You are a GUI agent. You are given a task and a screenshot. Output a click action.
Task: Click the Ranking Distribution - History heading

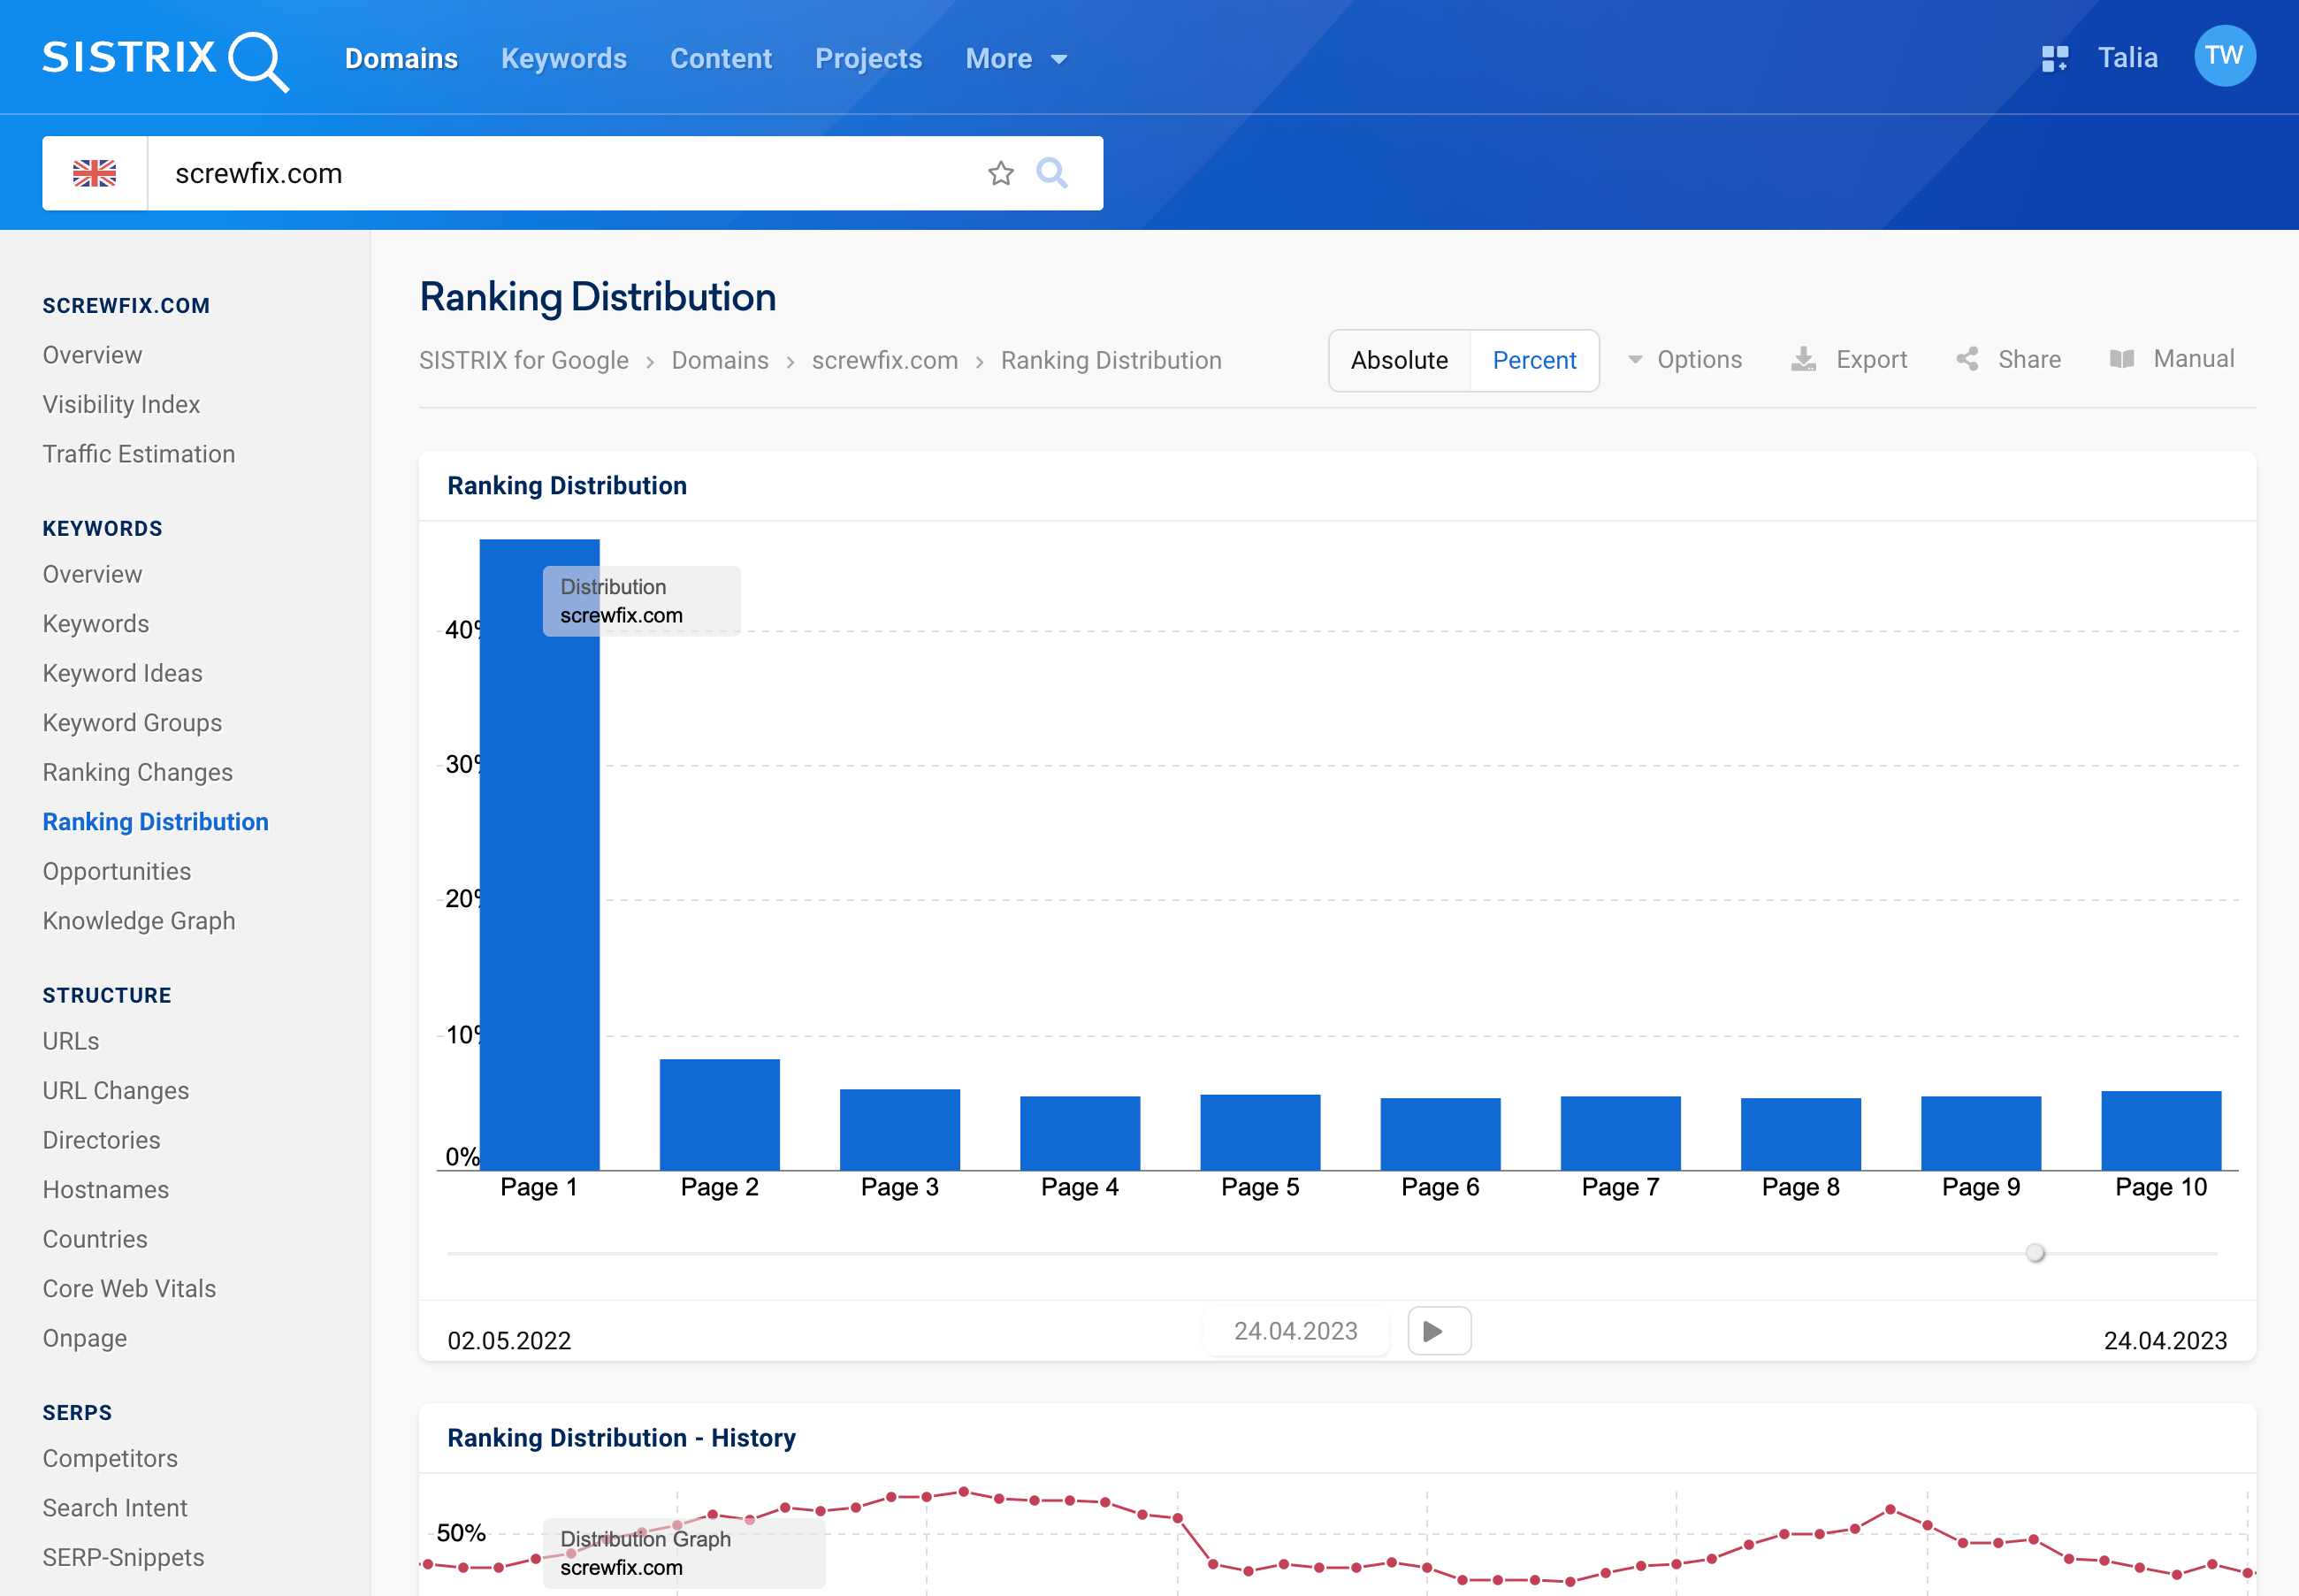point(621,1437)
